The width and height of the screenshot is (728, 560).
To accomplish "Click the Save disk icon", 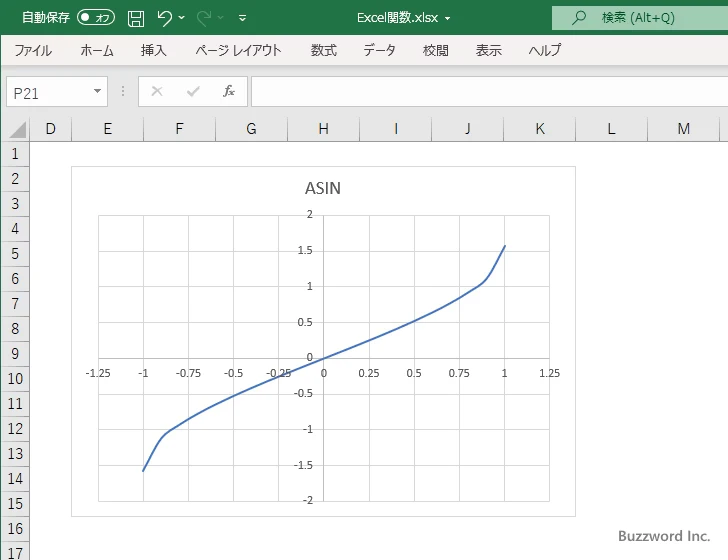I will click(x=136, y=18).
